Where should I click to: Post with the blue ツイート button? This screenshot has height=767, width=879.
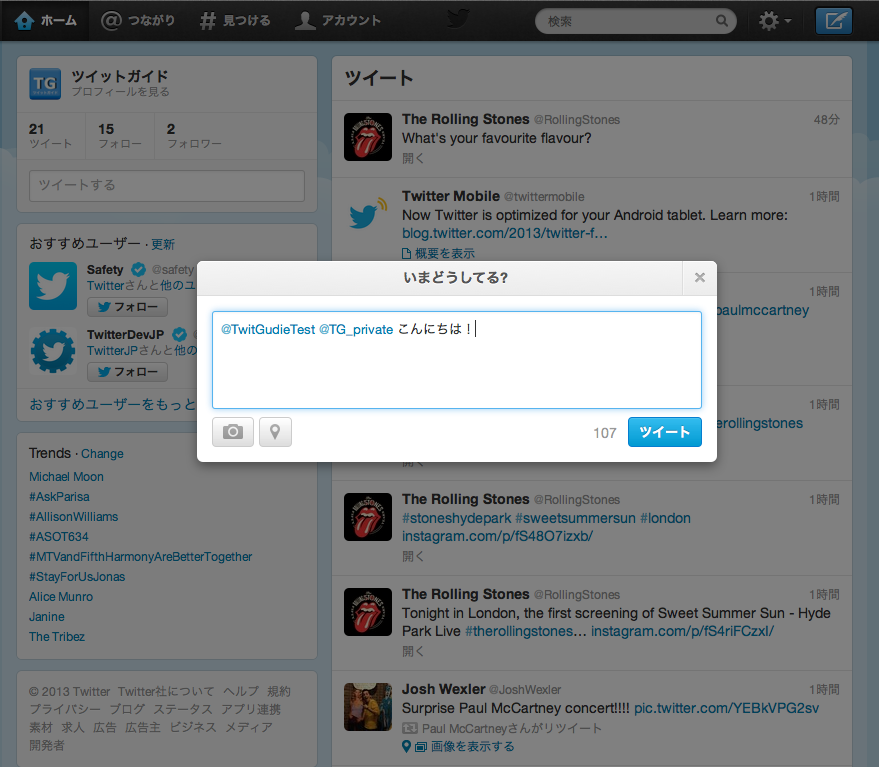coord(665,432)
